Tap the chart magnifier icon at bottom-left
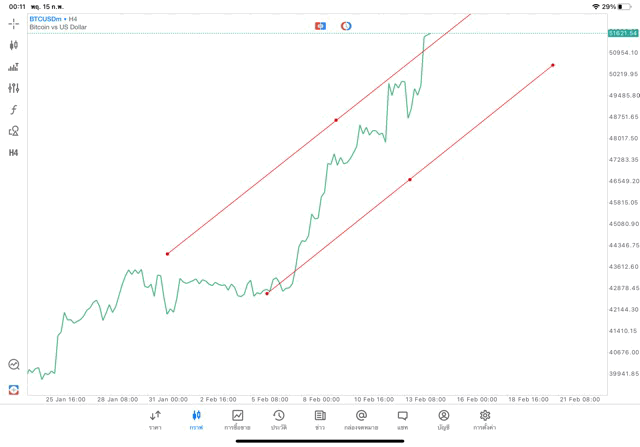 pyautogui.click(x=13, y=365)
